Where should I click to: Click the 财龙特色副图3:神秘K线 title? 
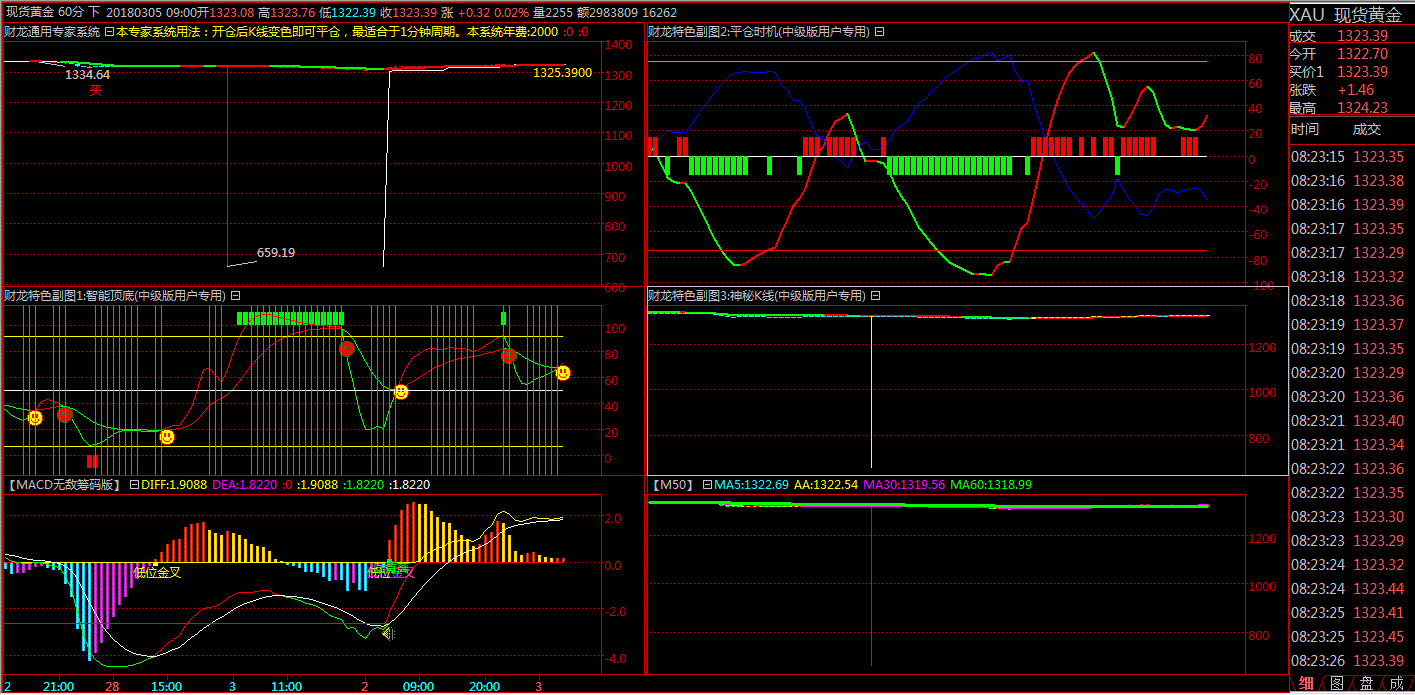point(759,296)
